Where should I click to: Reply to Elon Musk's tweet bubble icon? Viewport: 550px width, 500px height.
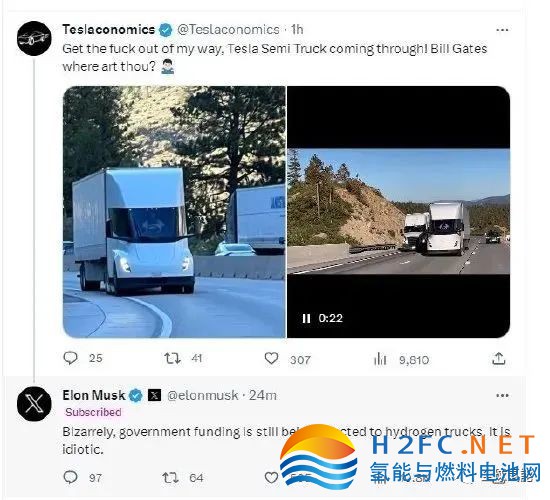click(x=71, y=477)
